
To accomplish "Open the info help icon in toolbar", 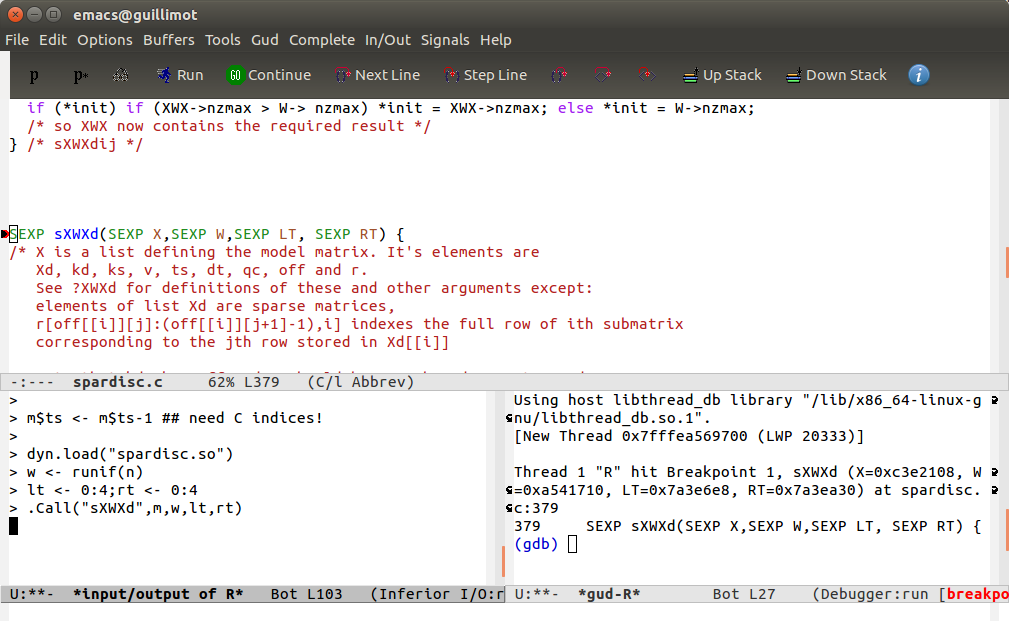I will click(918, 75).
